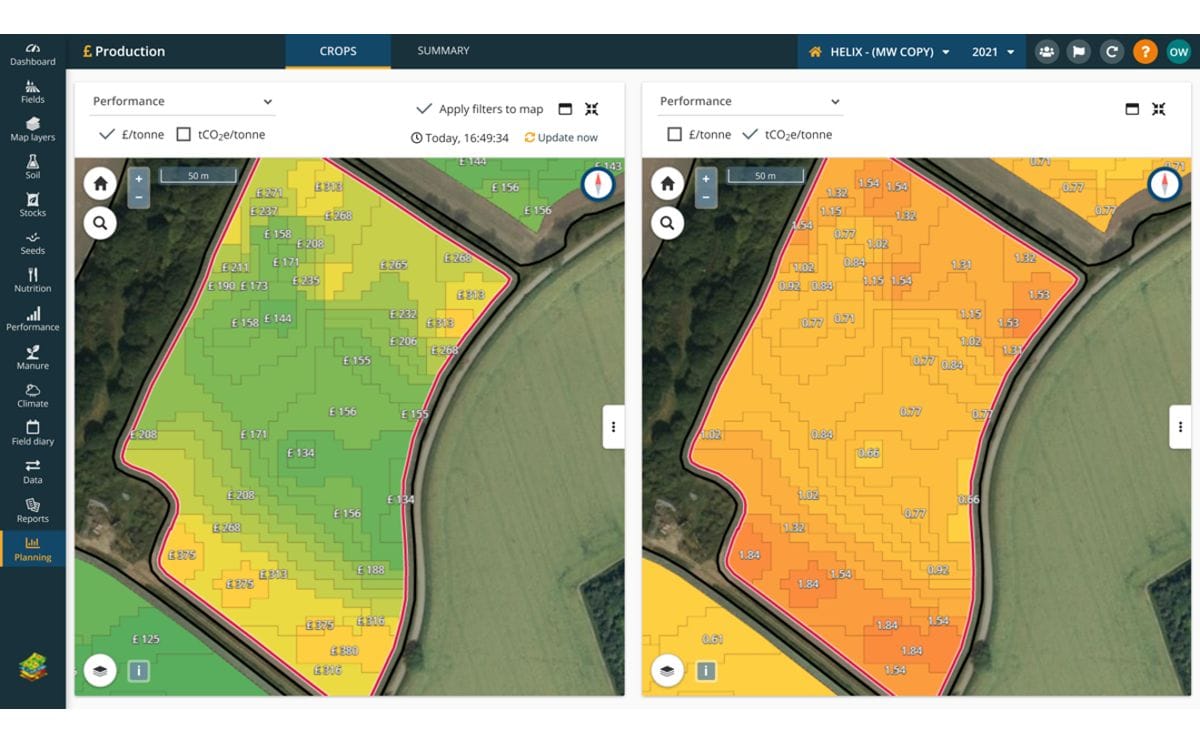
Task: Click the £ 380 zone on left map
Action: [x=343, y=651]
